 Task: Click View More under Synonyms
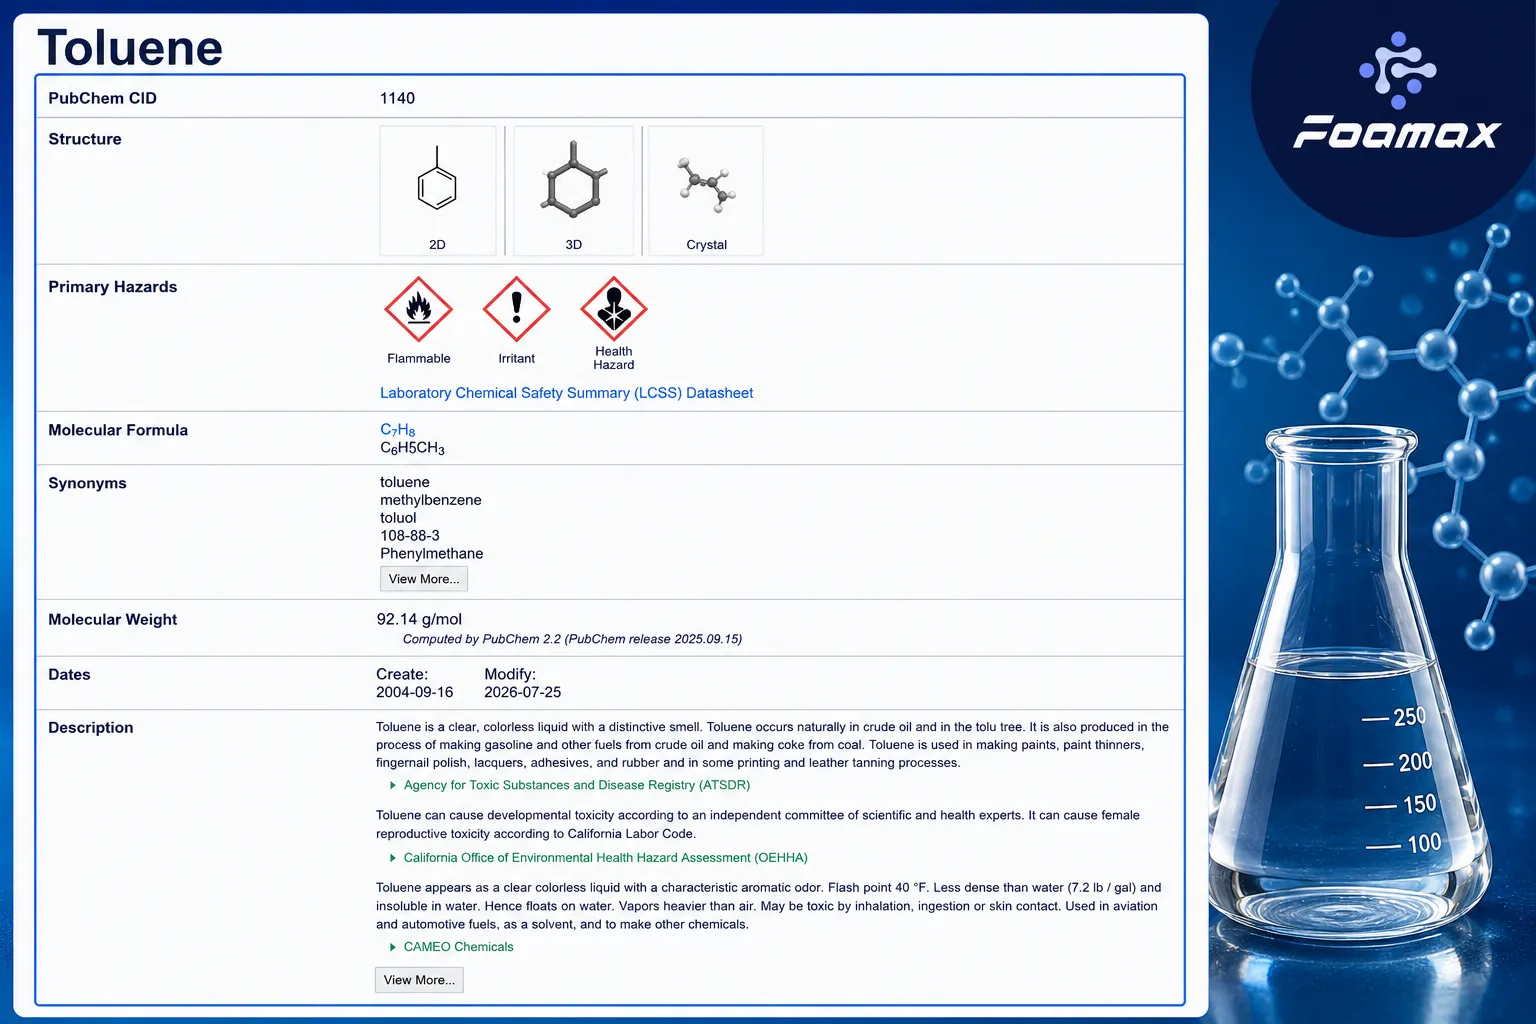pyautogui.click(x=424, y=579)
